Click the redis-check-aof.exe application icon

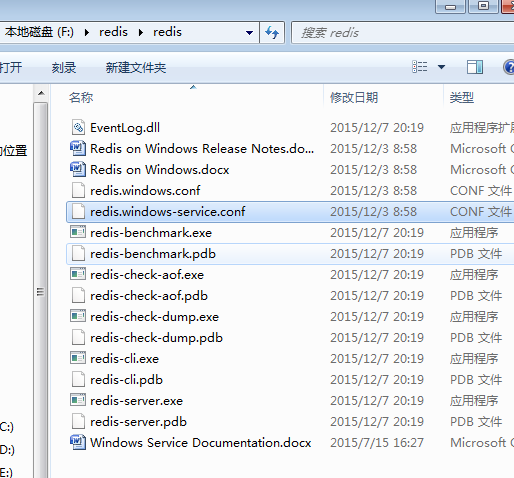pos(78,274)
